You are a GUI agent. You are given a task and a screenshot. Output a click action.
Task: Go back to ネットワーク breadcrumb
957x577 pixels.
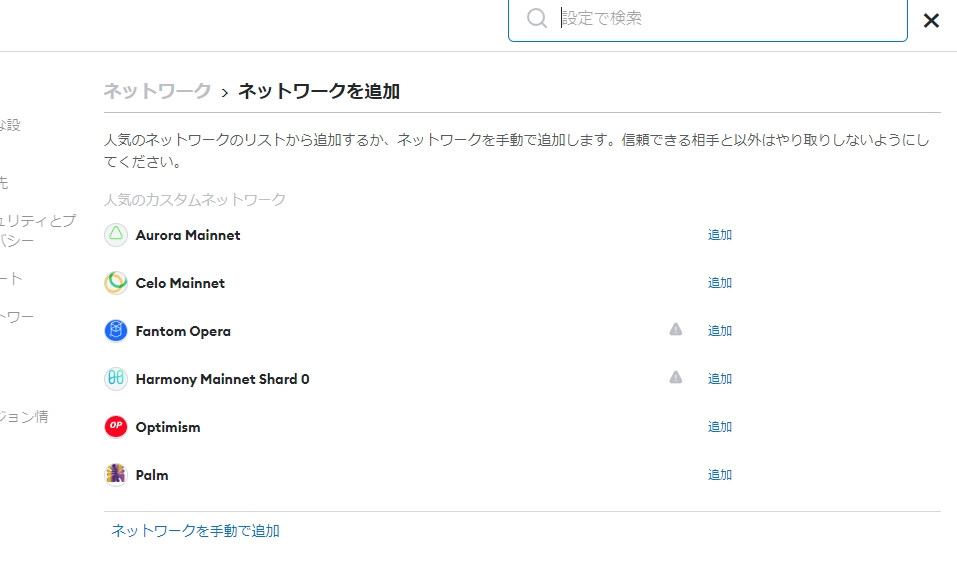(157, 92)
